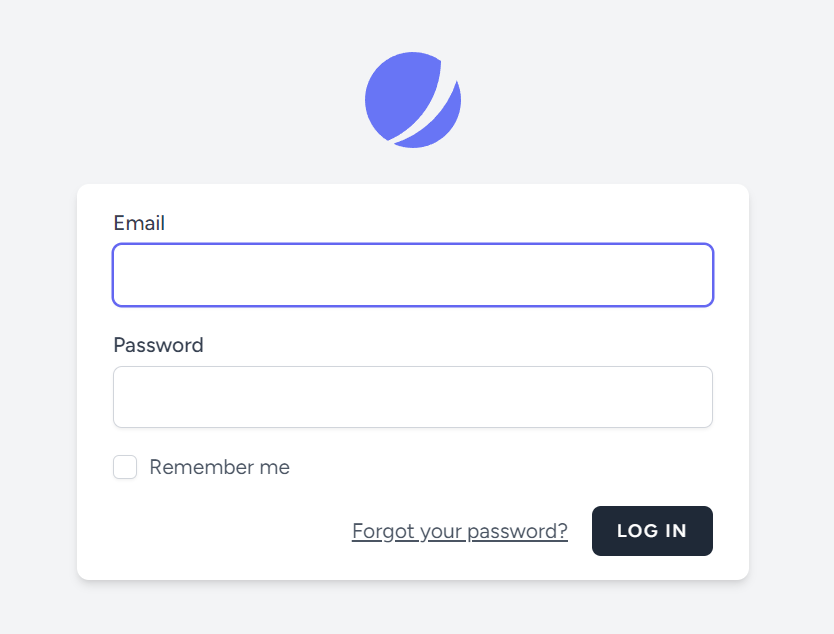The width and height of the screenshot is (834, 634).
Task: Activate the highlighted Email input
Action: point(413,275)
